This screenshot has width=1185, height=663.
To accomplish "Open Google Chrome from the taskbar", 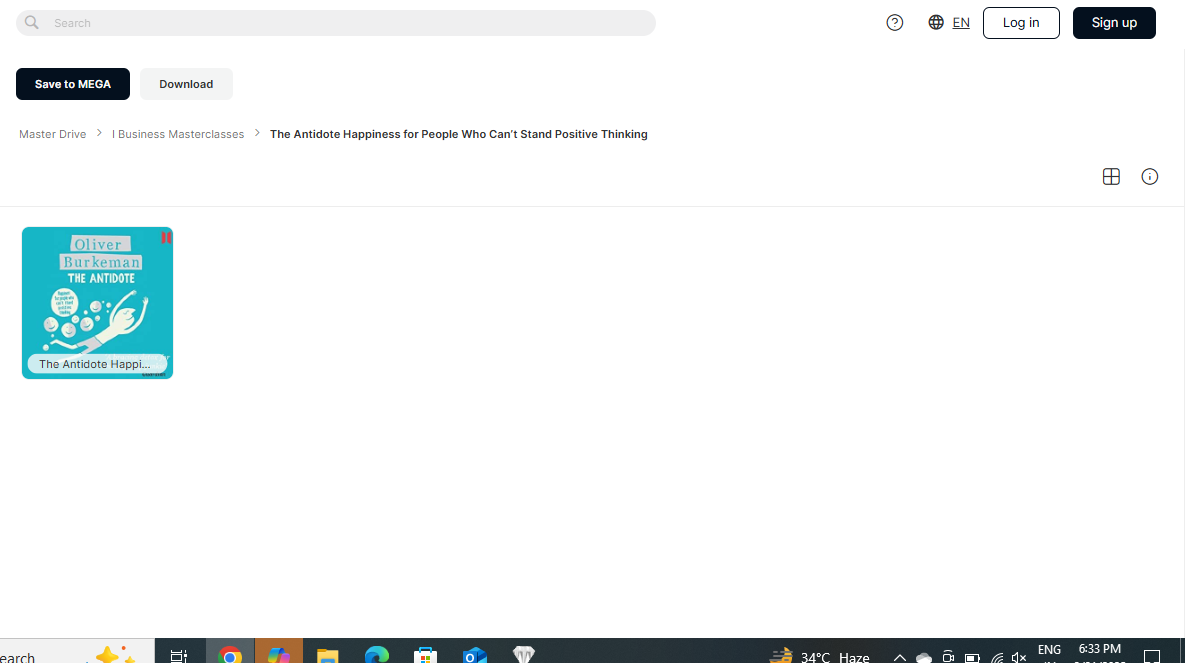I will 230,655.
